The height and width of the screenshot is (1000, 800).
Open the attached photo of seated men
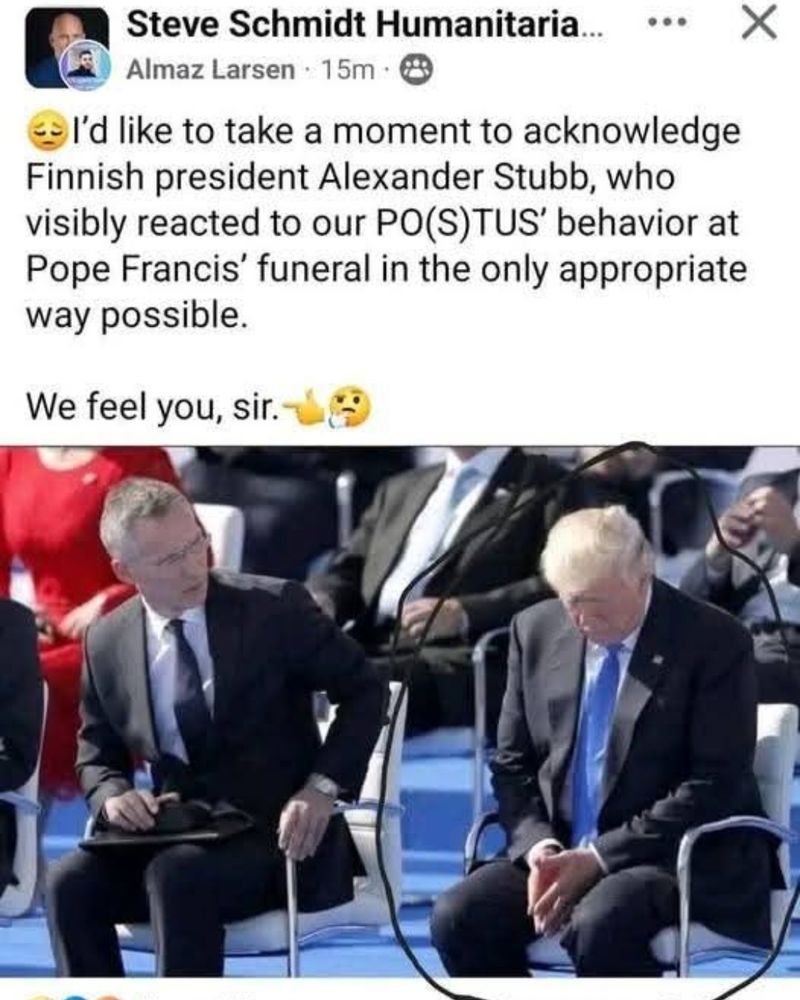400,712
